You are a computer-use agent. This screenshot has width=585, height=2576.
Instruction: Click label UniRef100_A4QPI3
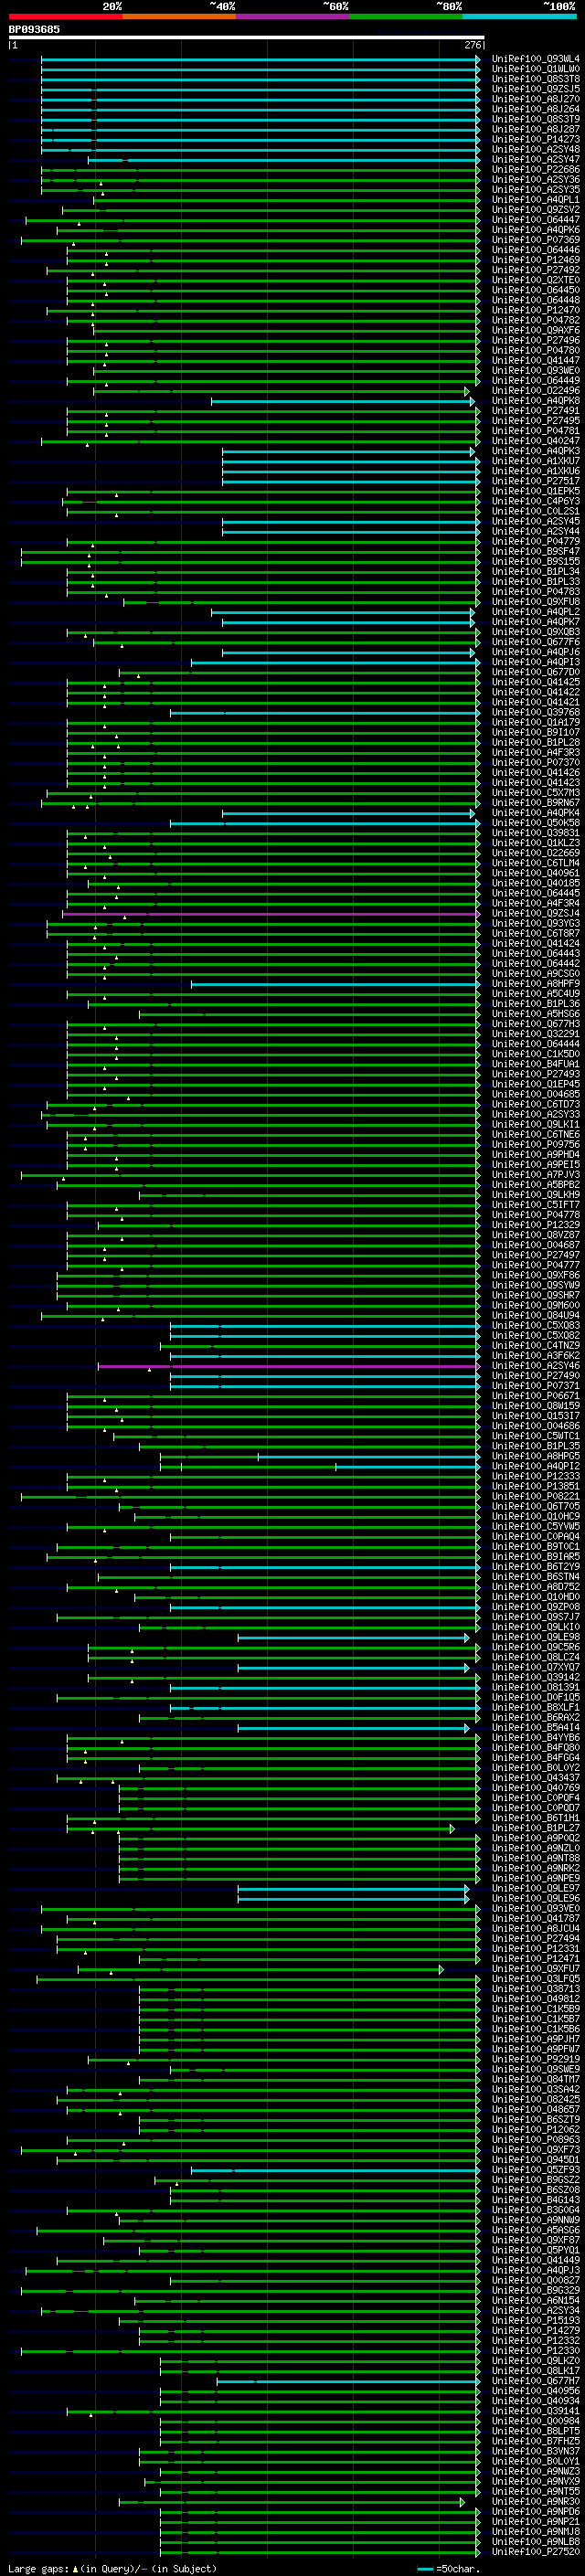pyautogui.click(x=536, y=662)
